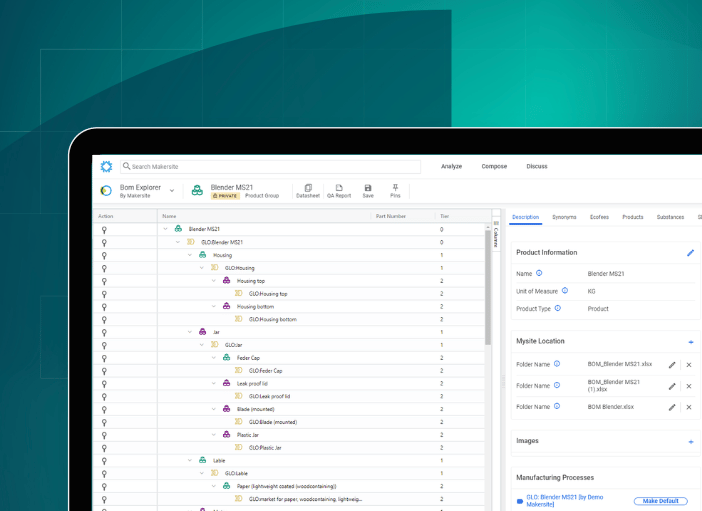Viewport: 702px width, 511px height.
Task: Click the info icon beside Unit of Measure
Action: point(565,291)
